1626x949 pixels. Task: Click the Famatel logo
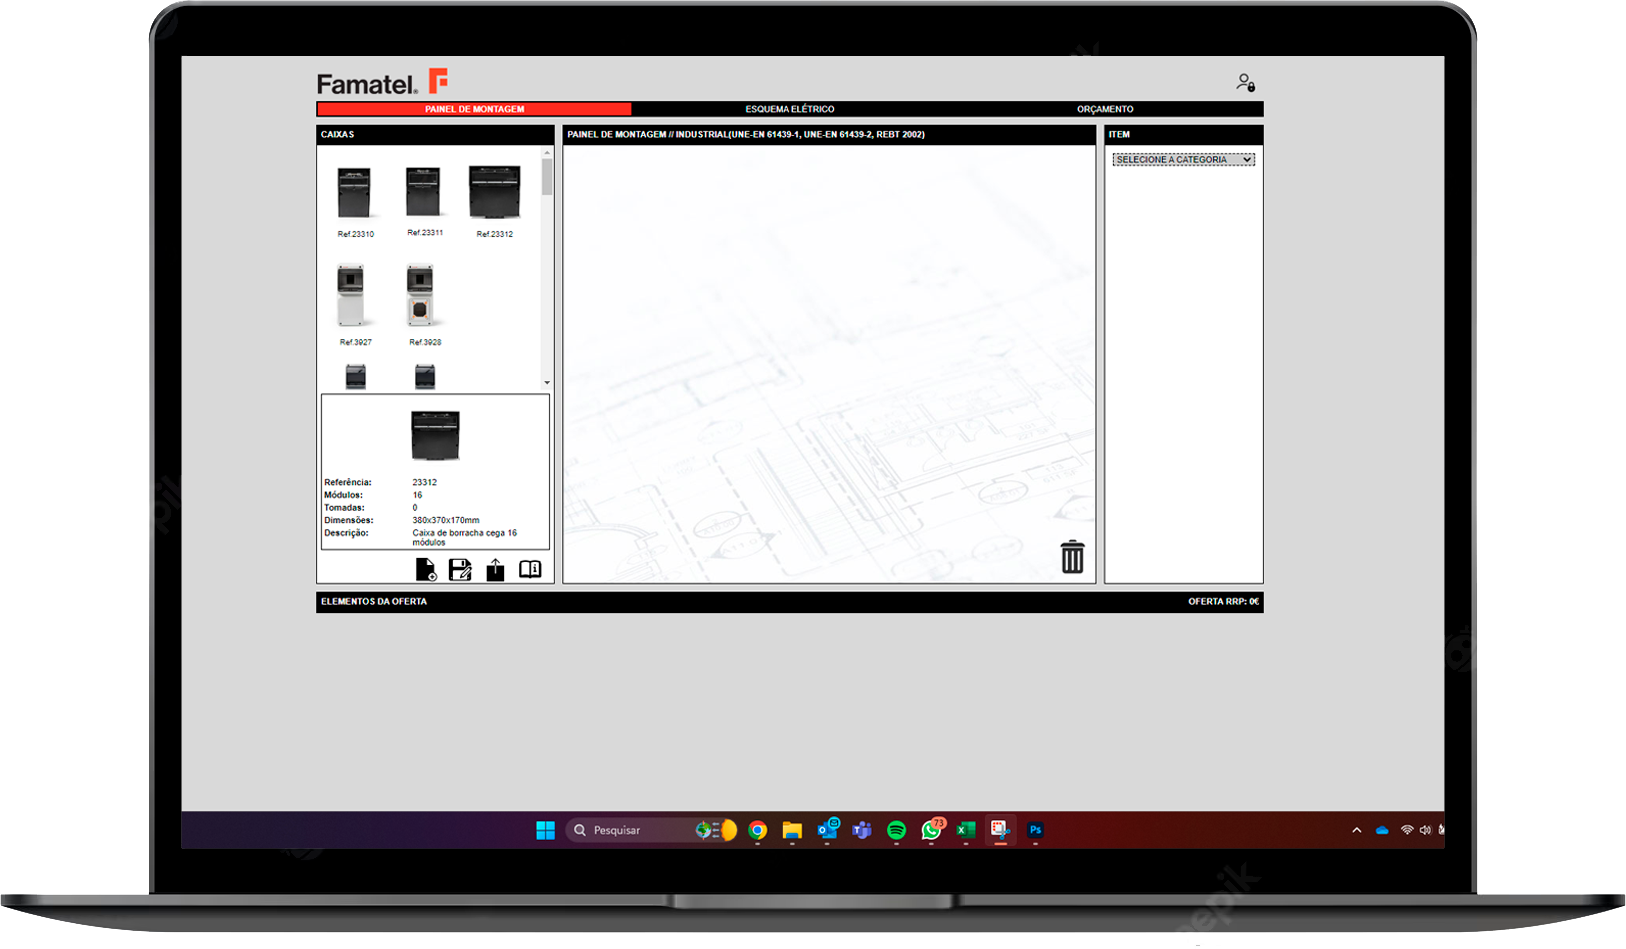[x=382, y=83]
